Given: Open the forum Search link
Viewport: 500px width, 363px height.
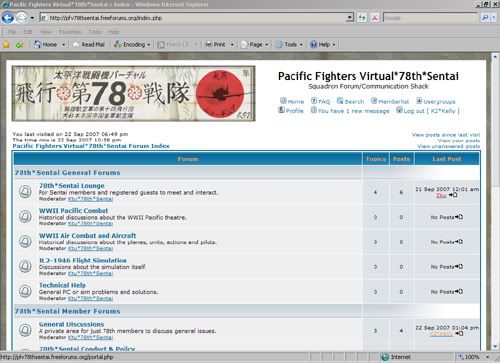Looking at the screenshot, I should tap(350, 101).
